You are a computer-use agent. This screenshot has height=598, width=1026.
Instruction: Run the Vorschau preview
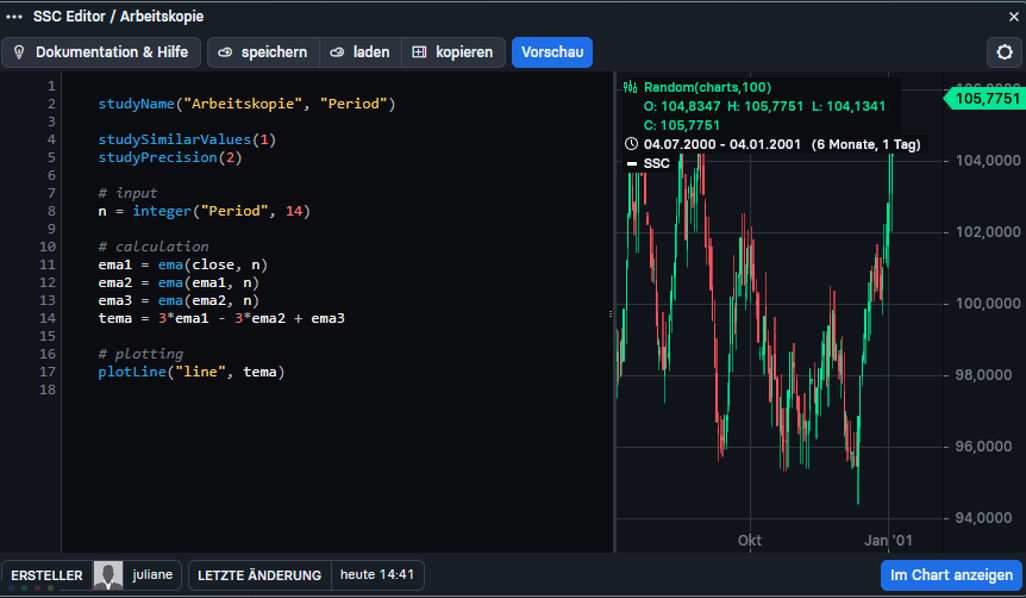click(x=552, y=52)
